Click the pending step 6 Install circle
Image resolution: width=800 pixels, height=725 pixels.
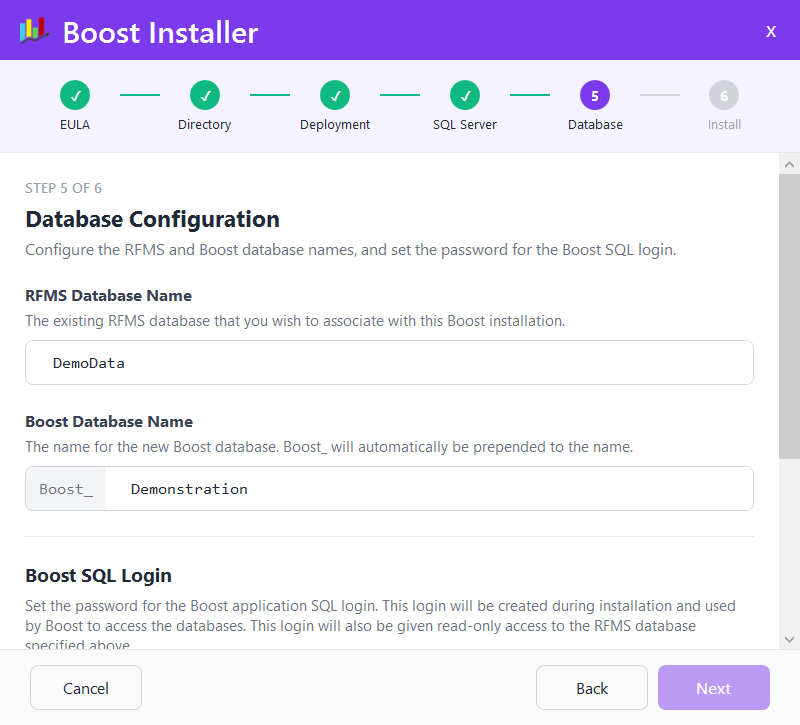[724, 95]
